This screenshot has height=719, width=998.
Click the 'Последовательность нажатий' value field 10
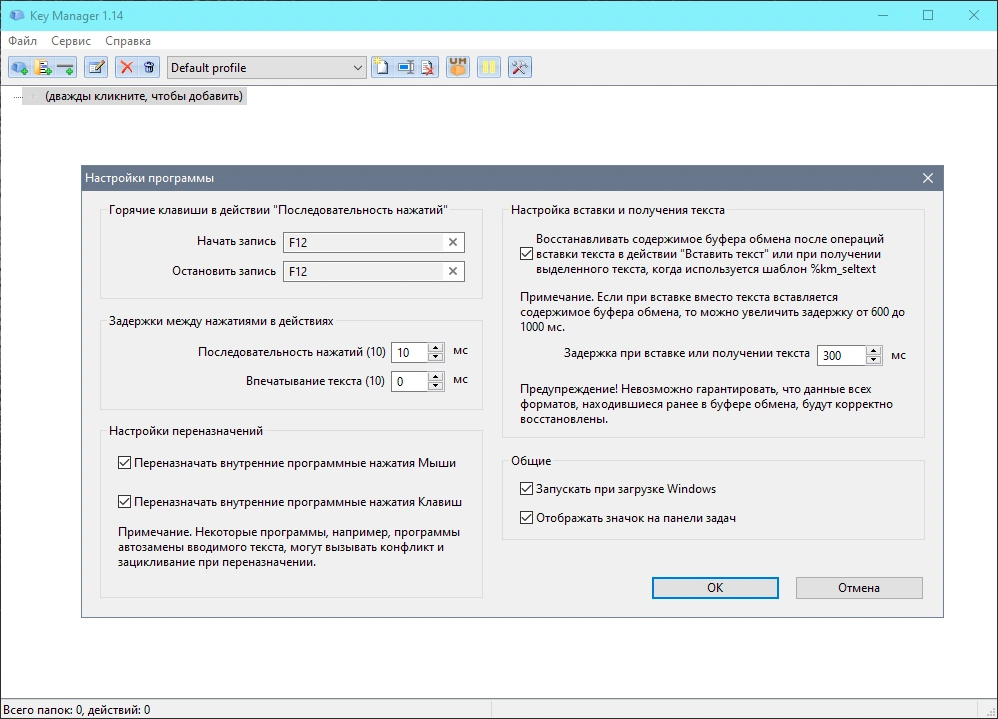pos(409,353)
